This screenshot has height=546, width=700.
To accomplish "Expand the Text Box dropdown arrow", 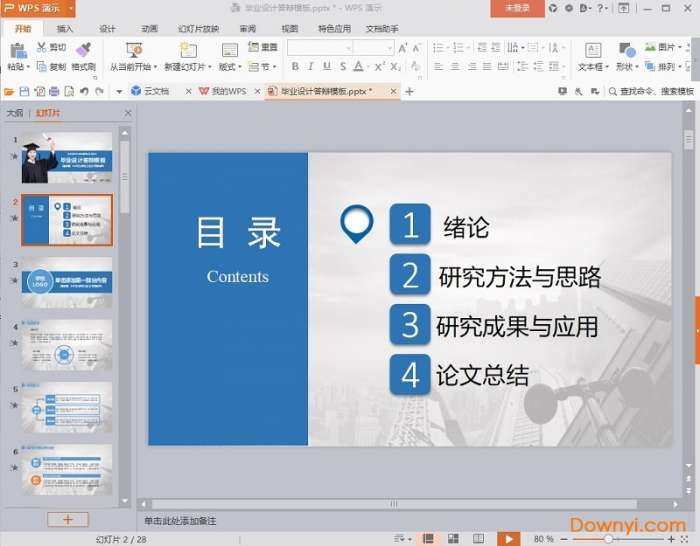I will [x=607, y=67].
